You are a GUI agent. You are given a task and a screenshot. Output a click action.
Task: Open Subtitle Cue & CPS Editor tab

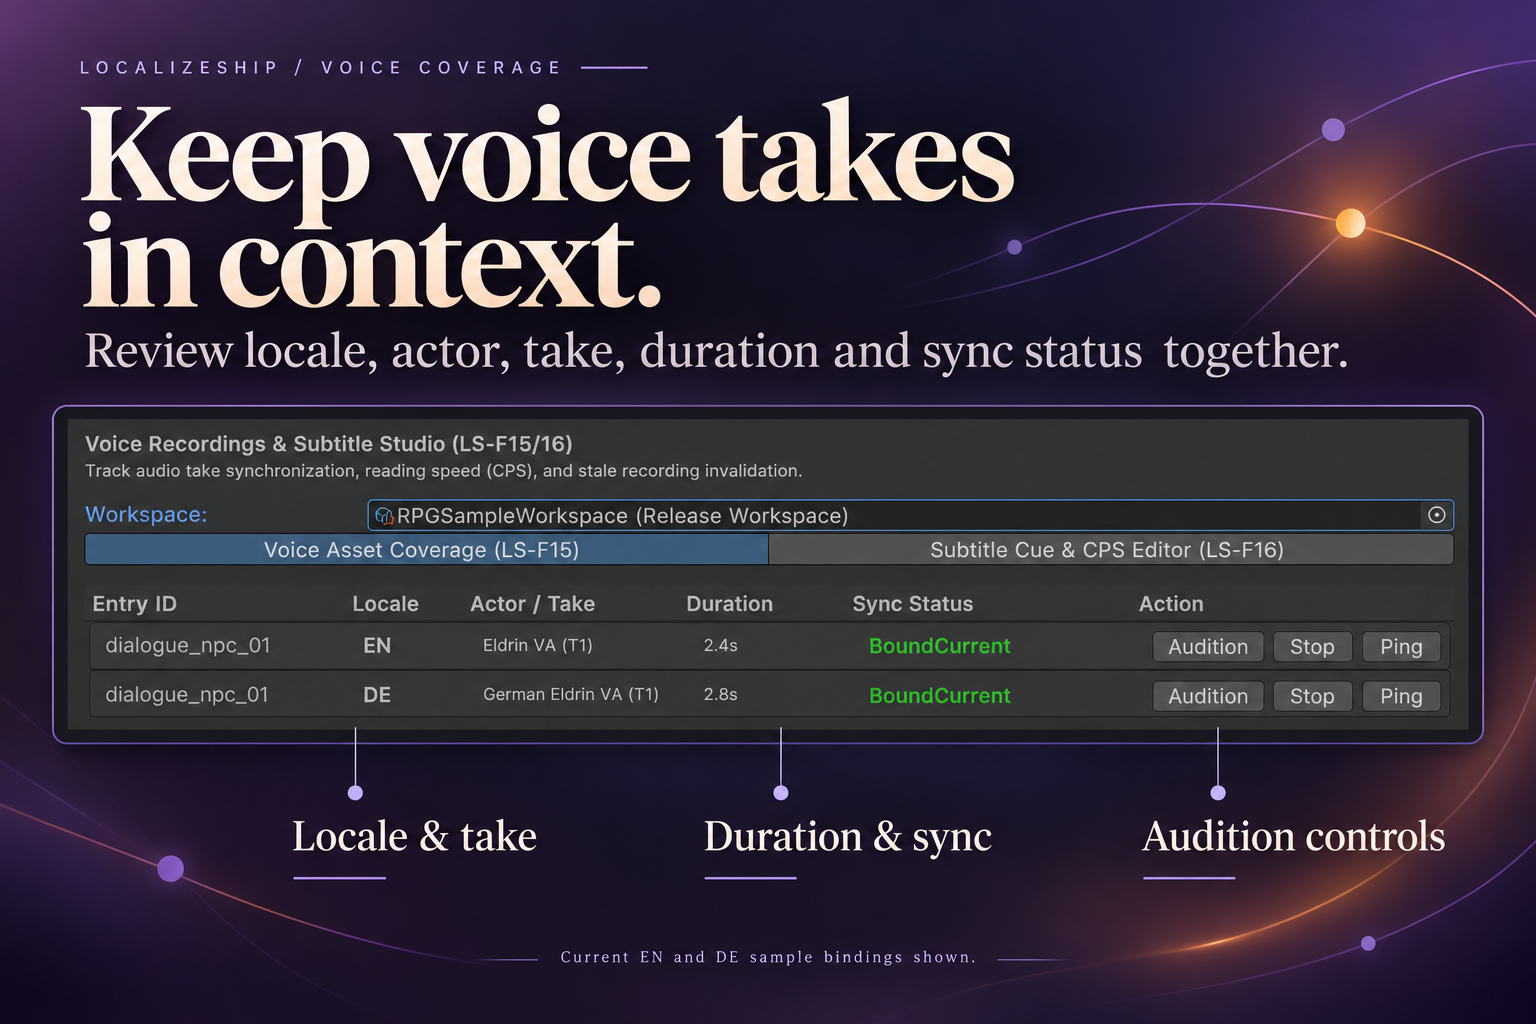[x=1110, y=549]
